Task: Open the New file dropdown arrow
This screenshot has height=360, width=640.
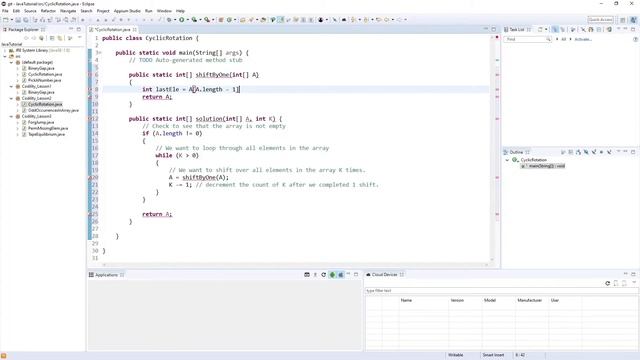Action: 11,20
